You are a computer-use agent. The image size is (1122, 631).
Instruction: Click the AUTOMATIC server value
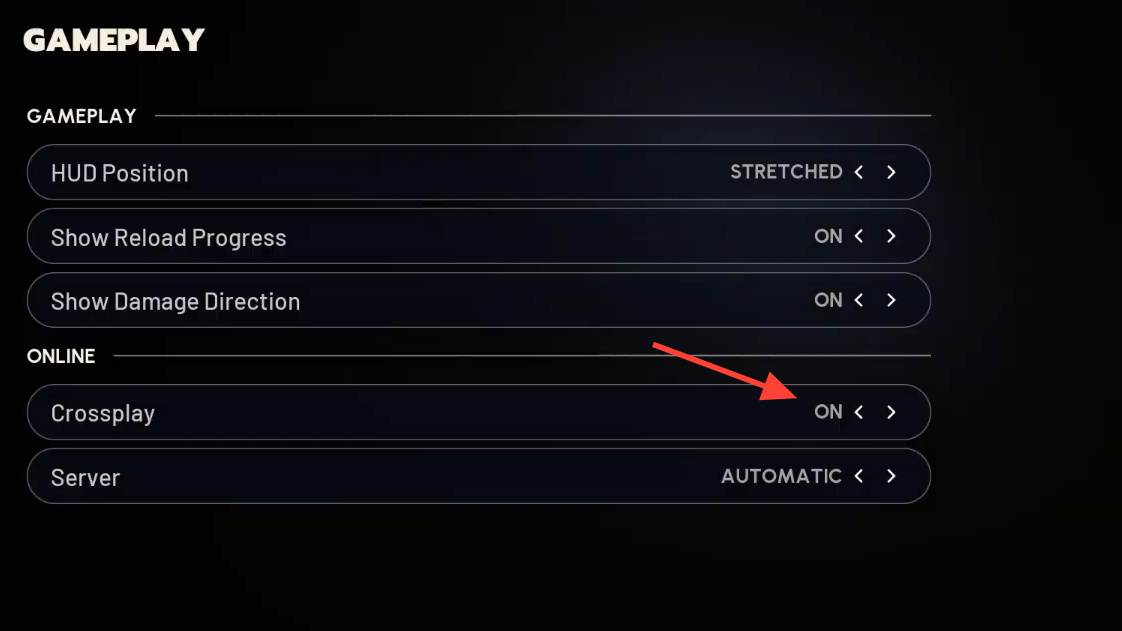pyautogui.click(x=781, y=476)
